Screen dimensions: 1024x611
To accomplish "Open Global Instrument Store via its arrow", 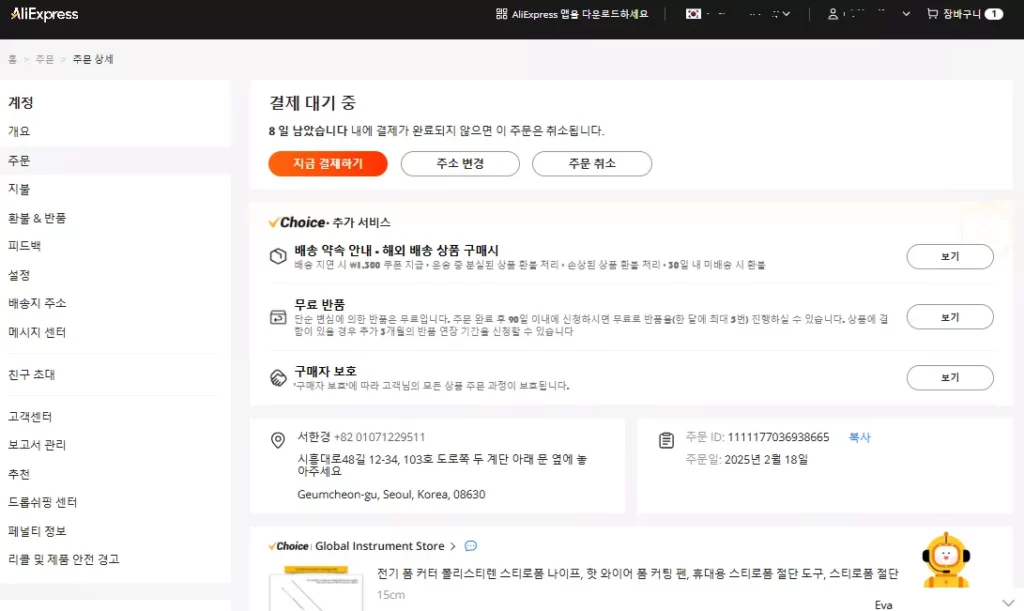I will coord(452,546).
